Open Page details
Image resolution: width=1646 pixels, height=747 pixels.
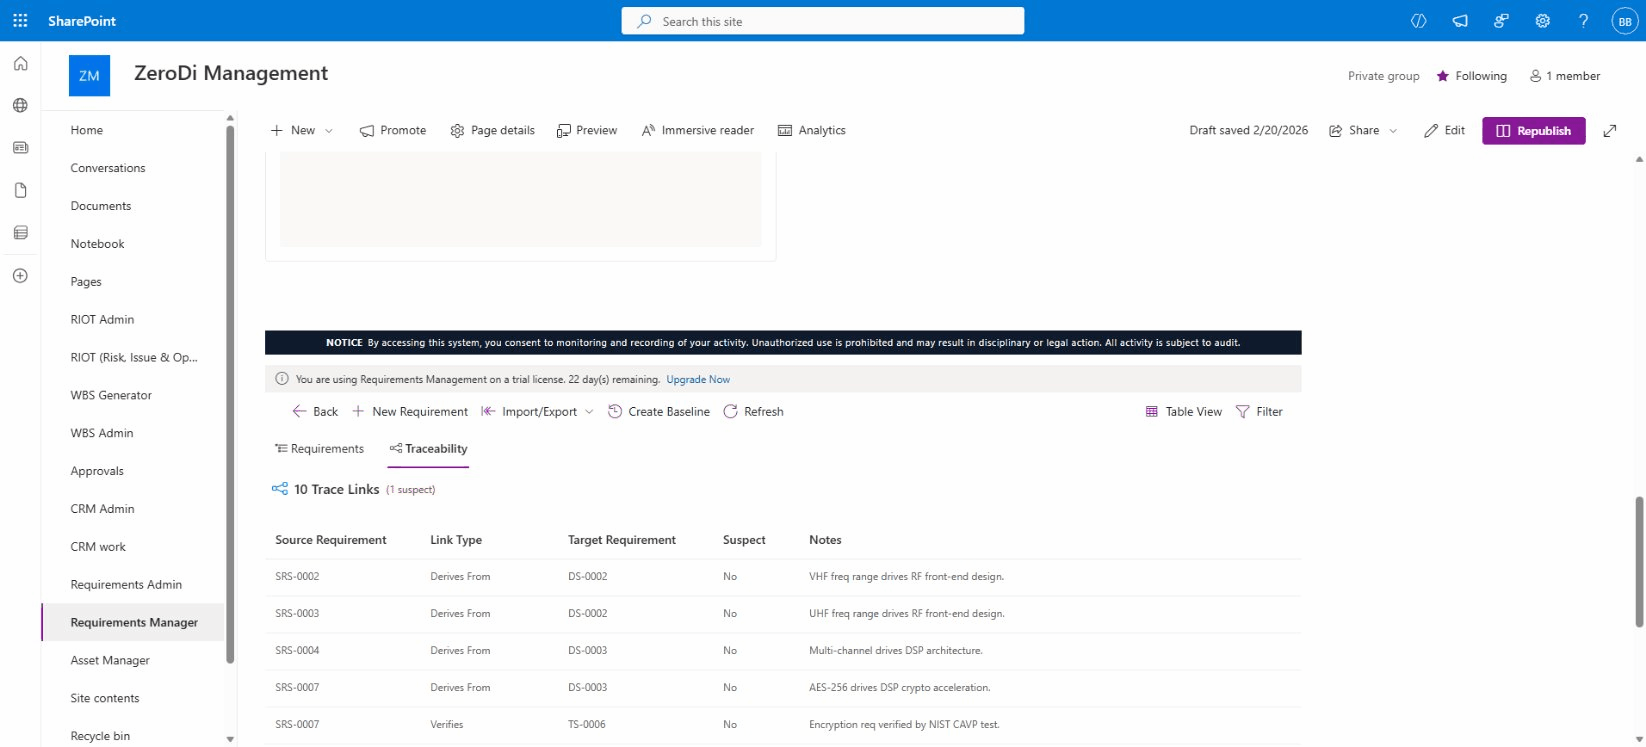[x=493, y=131]
